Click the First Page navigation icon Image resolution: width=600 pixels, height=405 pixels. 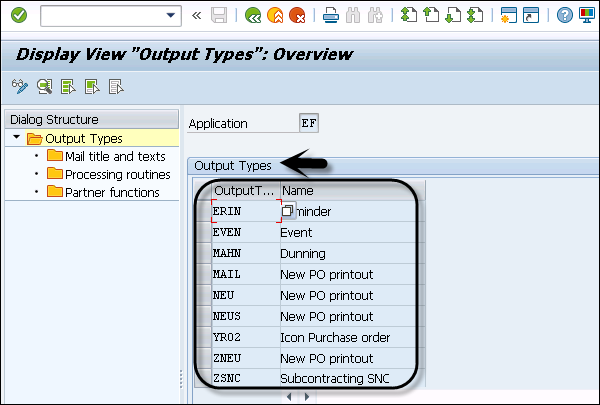pyautogui.click(x=408, y=16)
